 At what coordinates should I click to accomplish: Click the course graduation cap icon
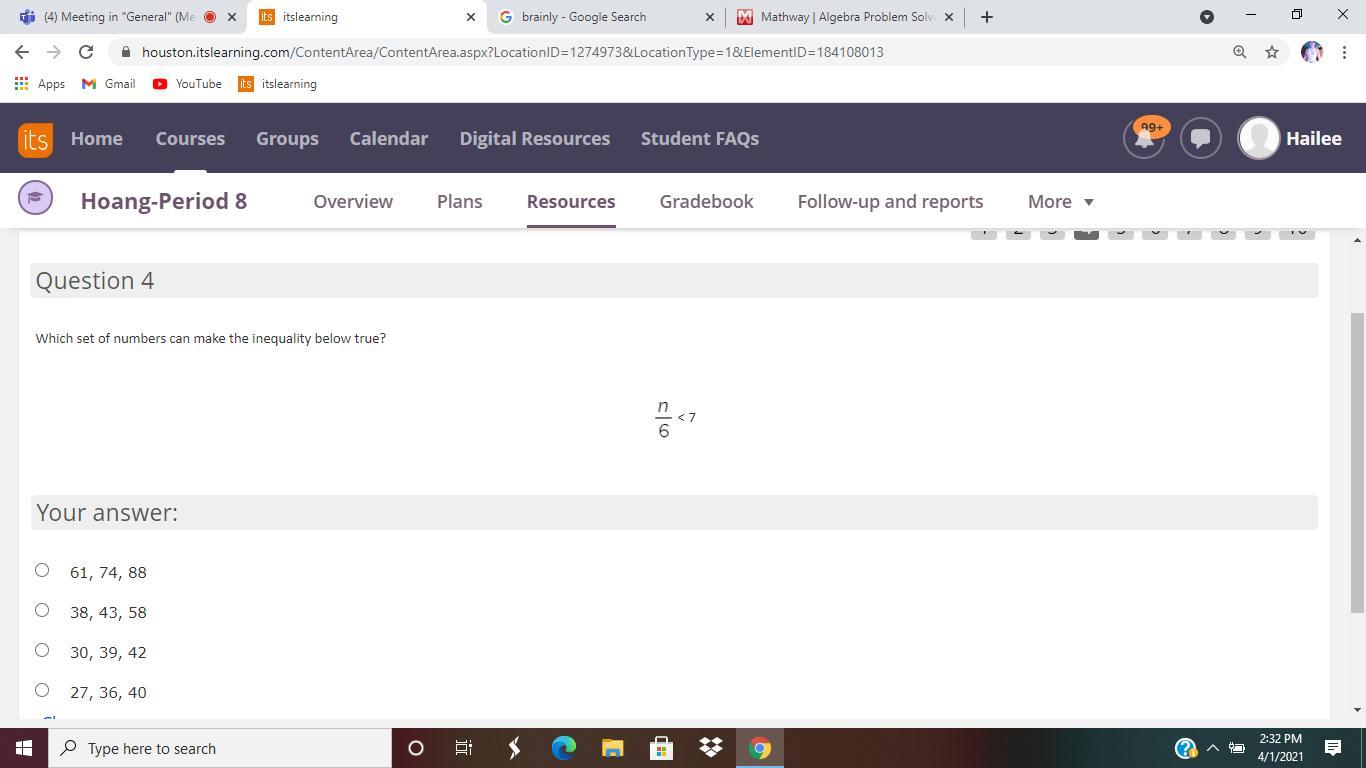coord(35,197)
